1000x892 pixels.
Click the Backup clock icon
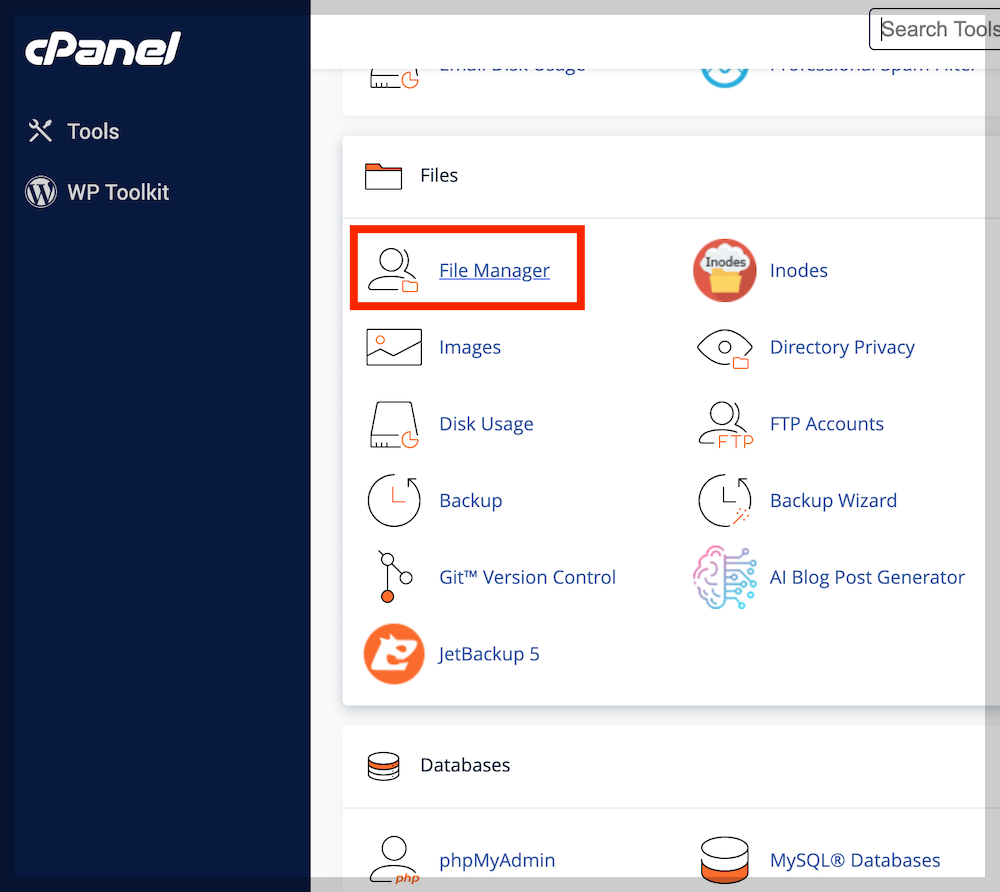click(394, 501)
